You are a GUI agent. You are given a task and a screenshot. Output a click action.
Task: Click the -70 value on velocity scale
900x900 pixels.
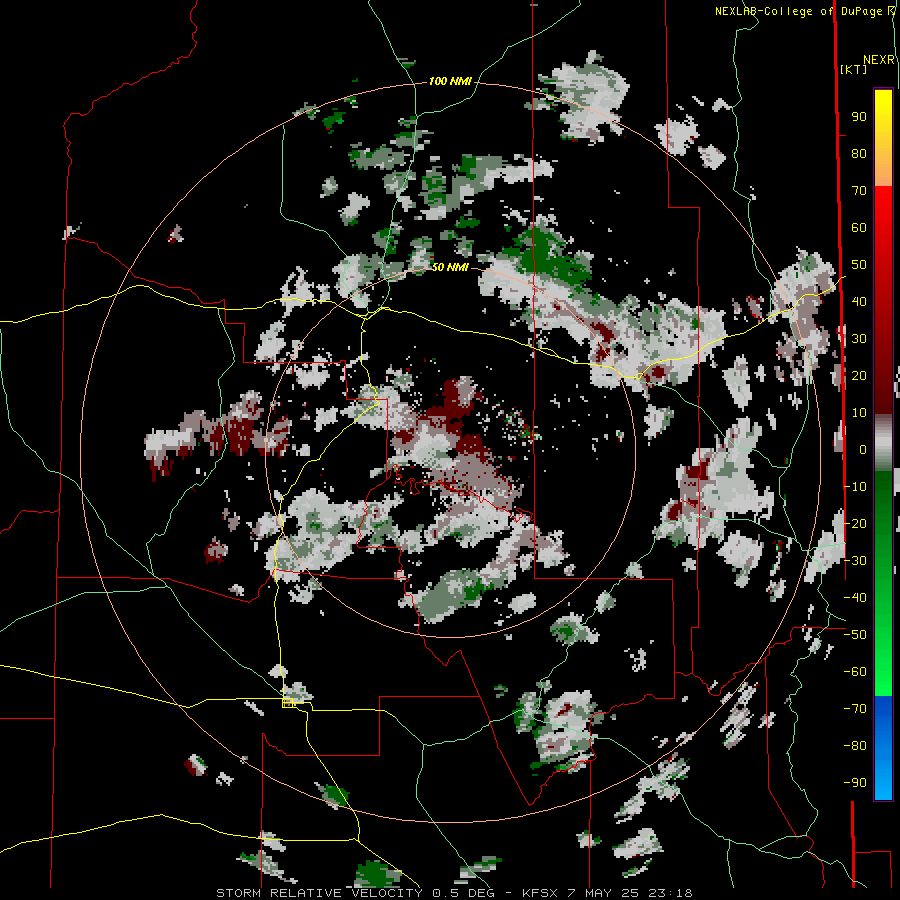[855, 709]
